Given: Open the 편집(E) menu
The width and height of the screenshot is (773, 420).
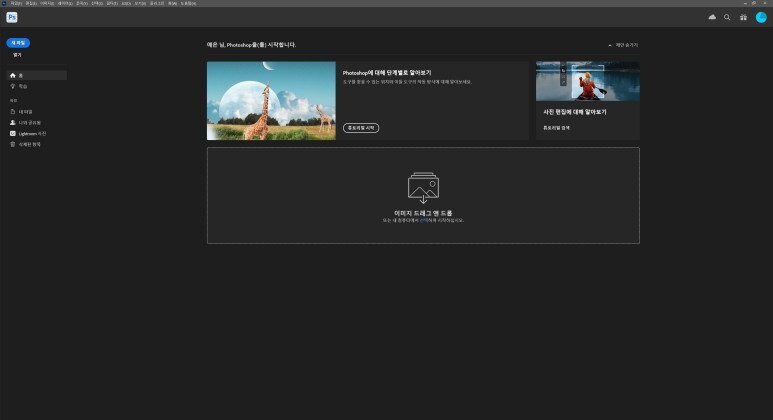Looking at the screenshot, I should coord(31,3).
